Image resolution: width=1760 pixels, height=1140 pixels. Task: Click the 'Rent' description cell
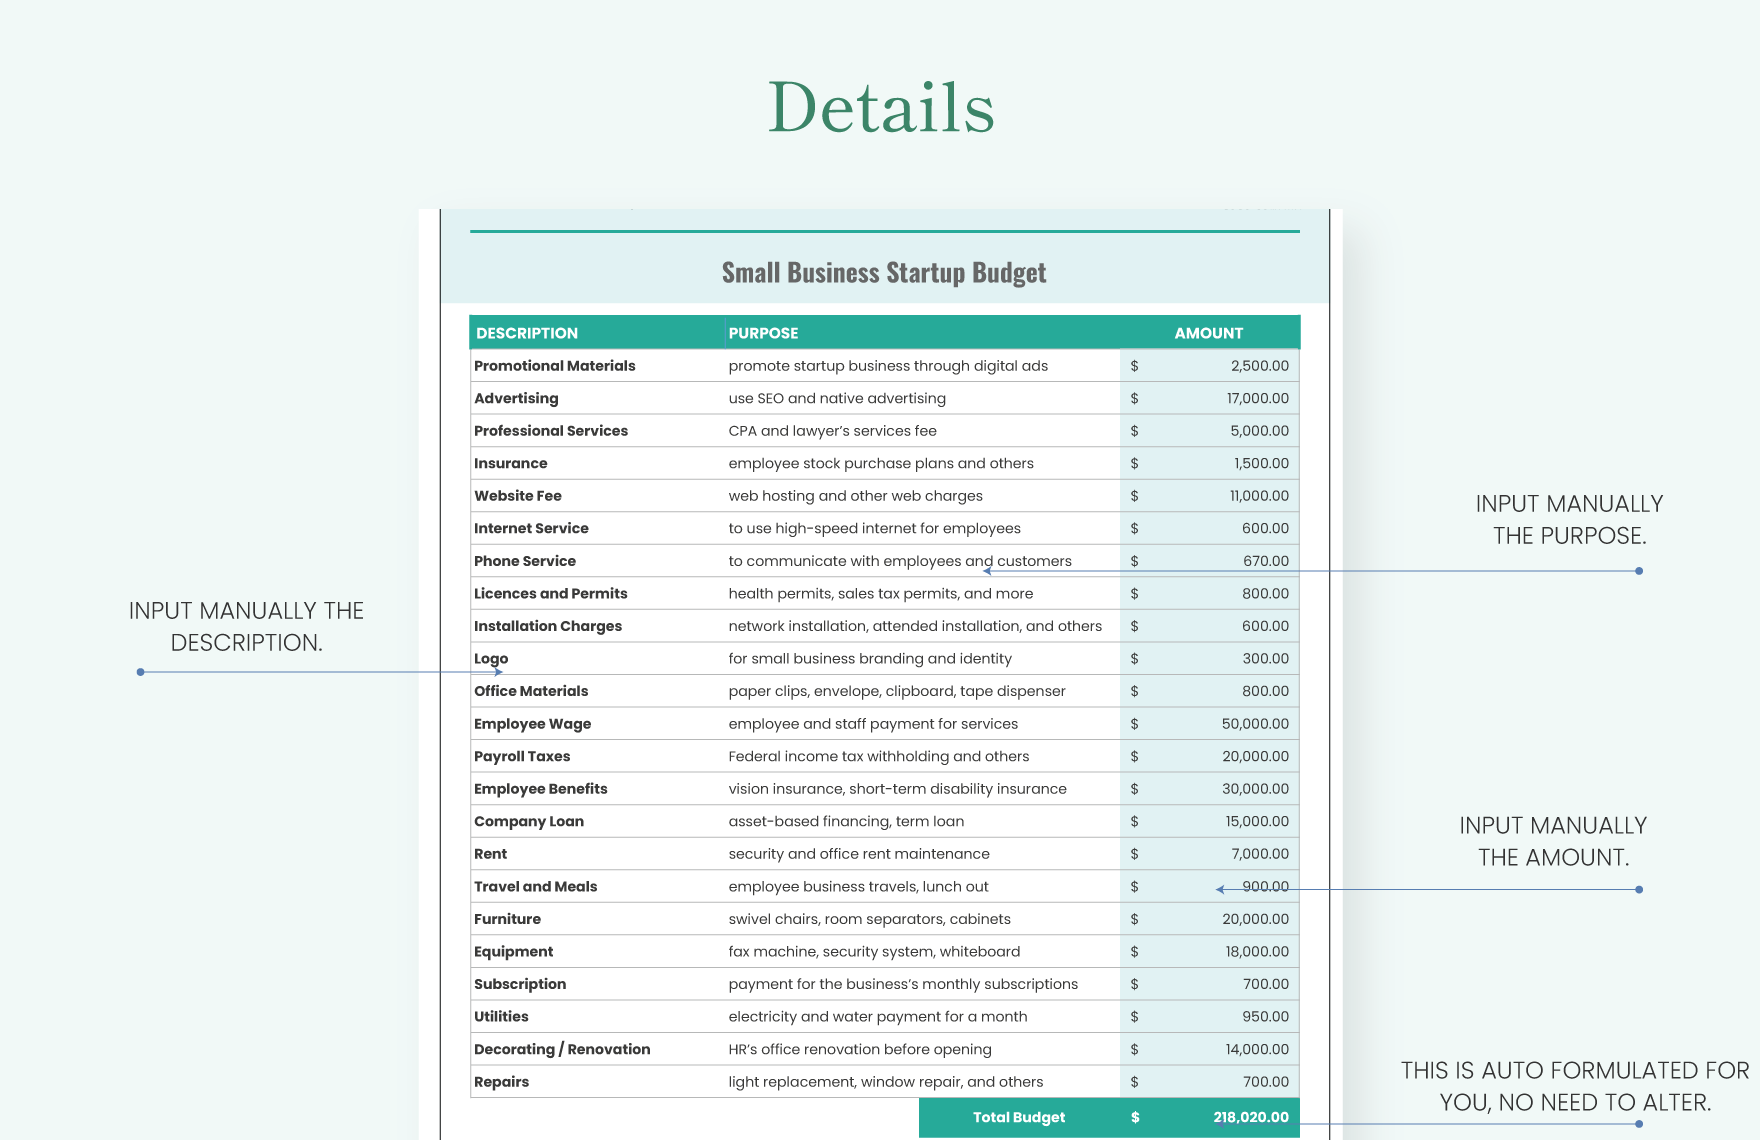pos(491,854)
